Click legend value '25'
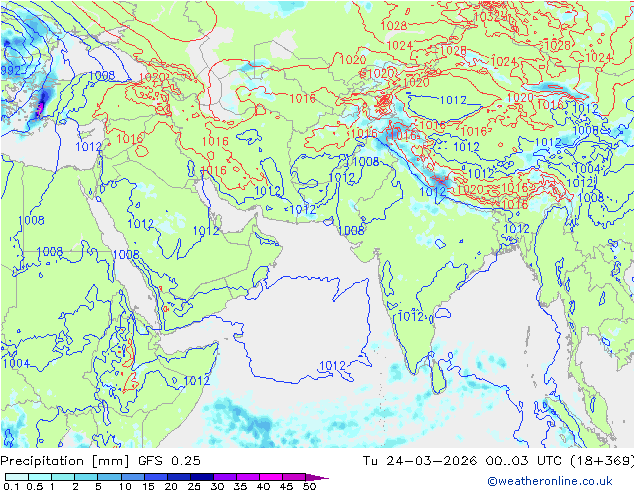Image resolution: width=634 pixels, height=490 pixels. (194, 486)
